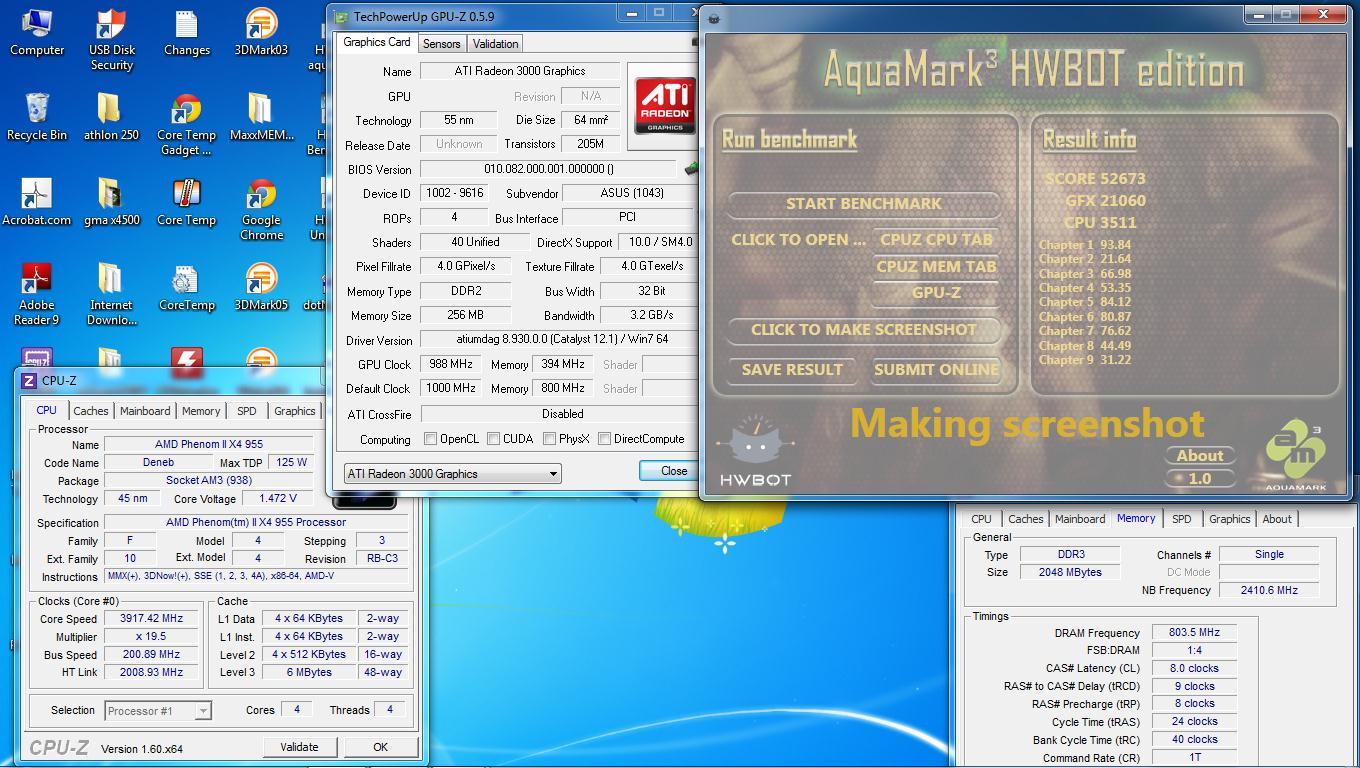Click the BIOS Version field in GPU-Z
This screenshot has height=768, width=1360.
click(548, 169)
